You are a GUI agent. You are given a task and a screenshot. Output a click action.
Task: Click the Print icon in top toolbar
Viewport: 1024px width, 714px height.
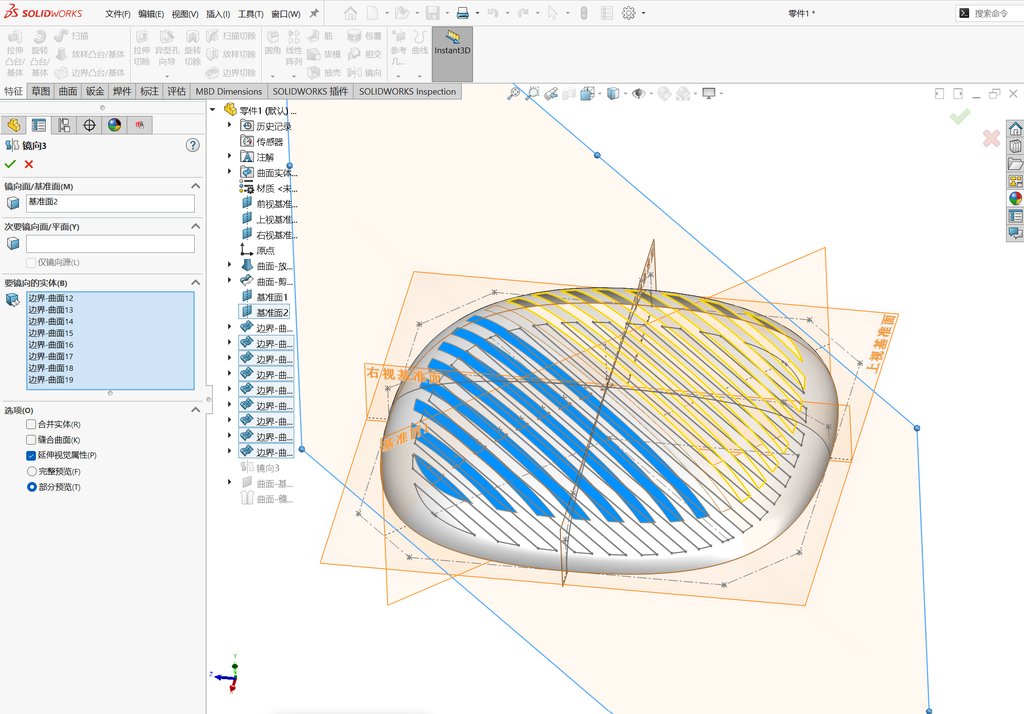coord(462,13)
